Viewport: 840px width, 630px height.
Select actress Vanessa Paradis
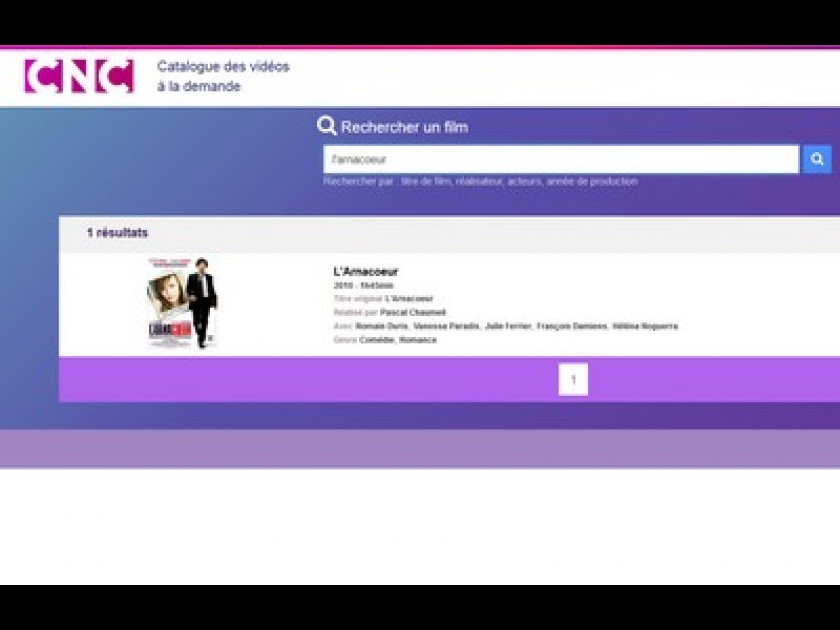[x=447, y=326]
